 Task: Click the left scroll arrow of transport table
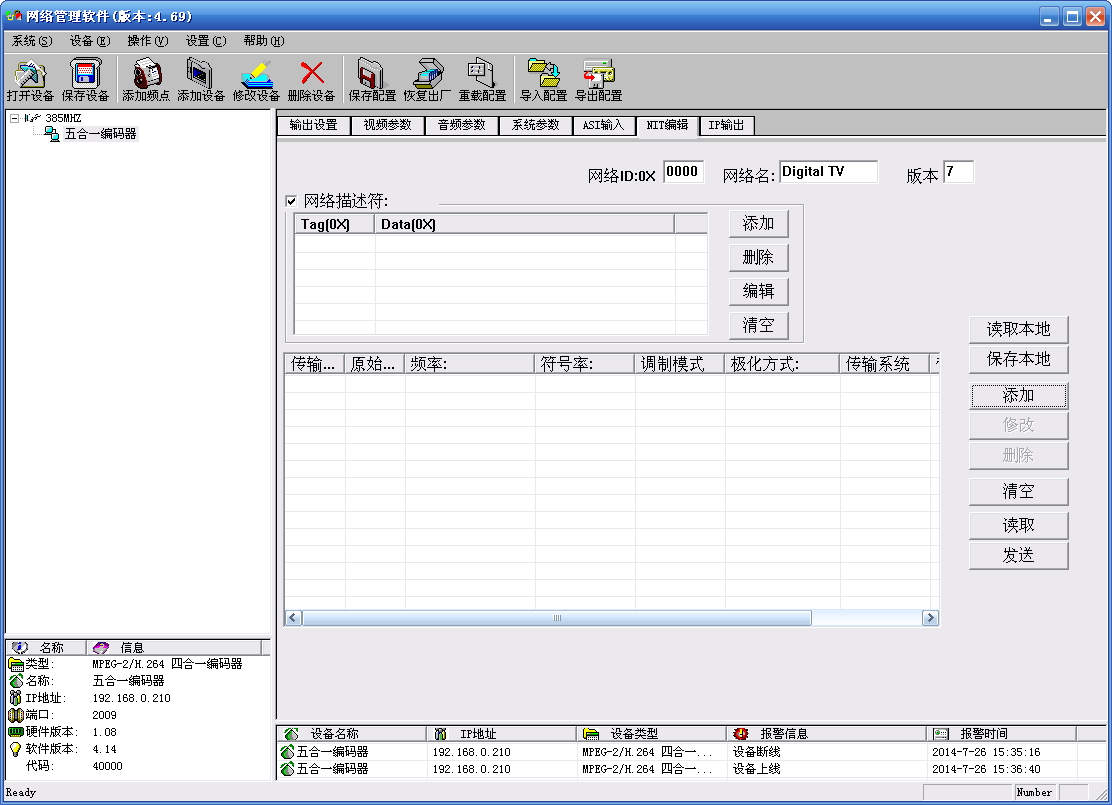pos(293,618)
